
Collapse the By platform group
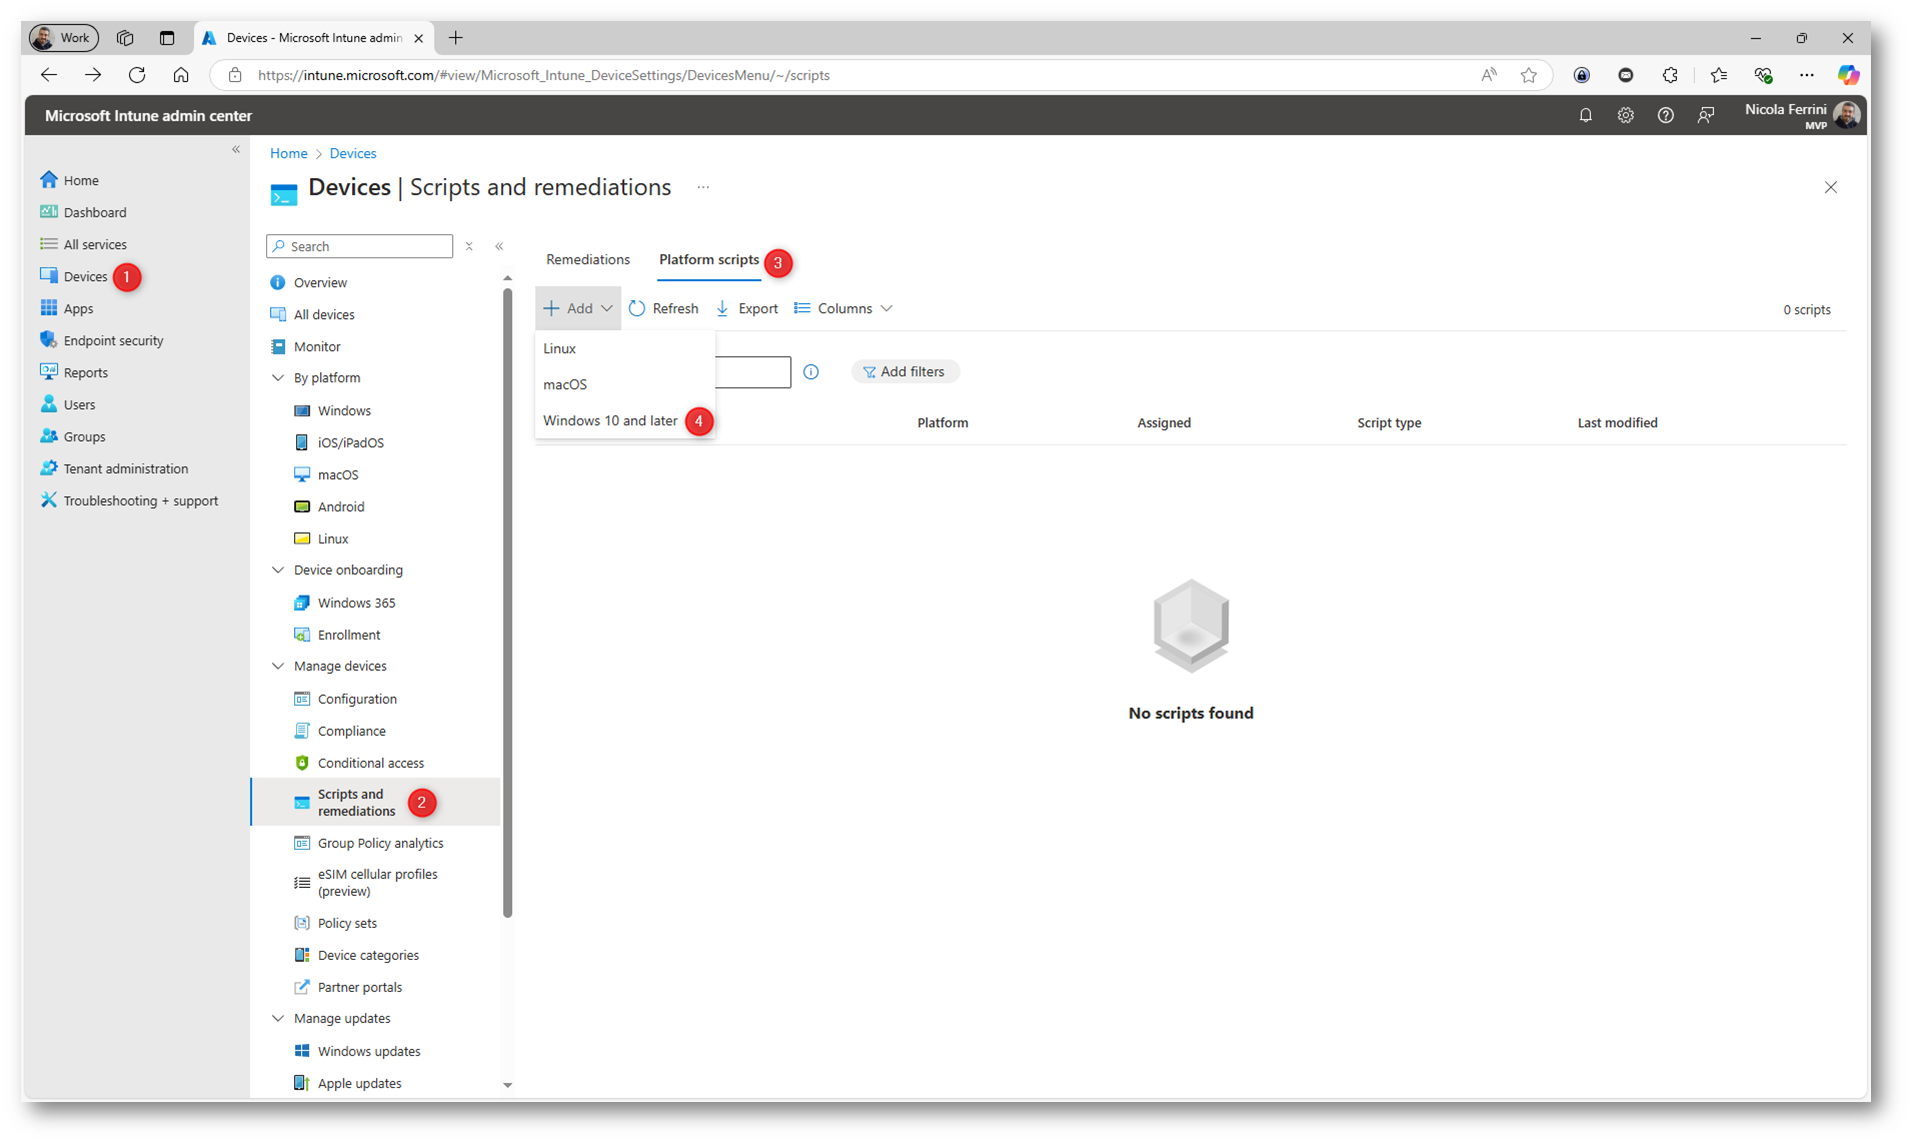tap(278, 378)
